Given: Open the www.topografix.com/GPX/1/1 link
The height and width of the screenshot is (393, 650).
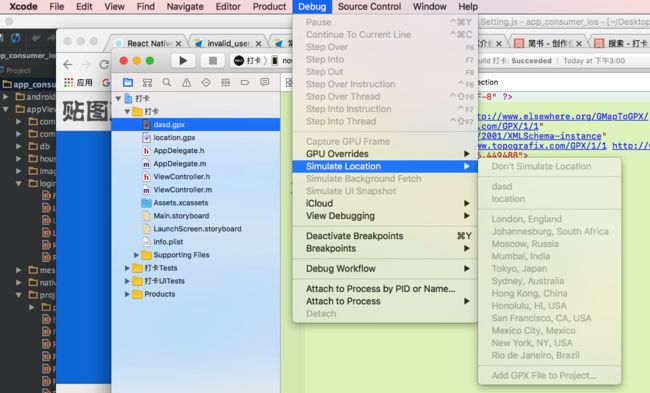Looking at the screenshot, I should (x=541, y=146).
